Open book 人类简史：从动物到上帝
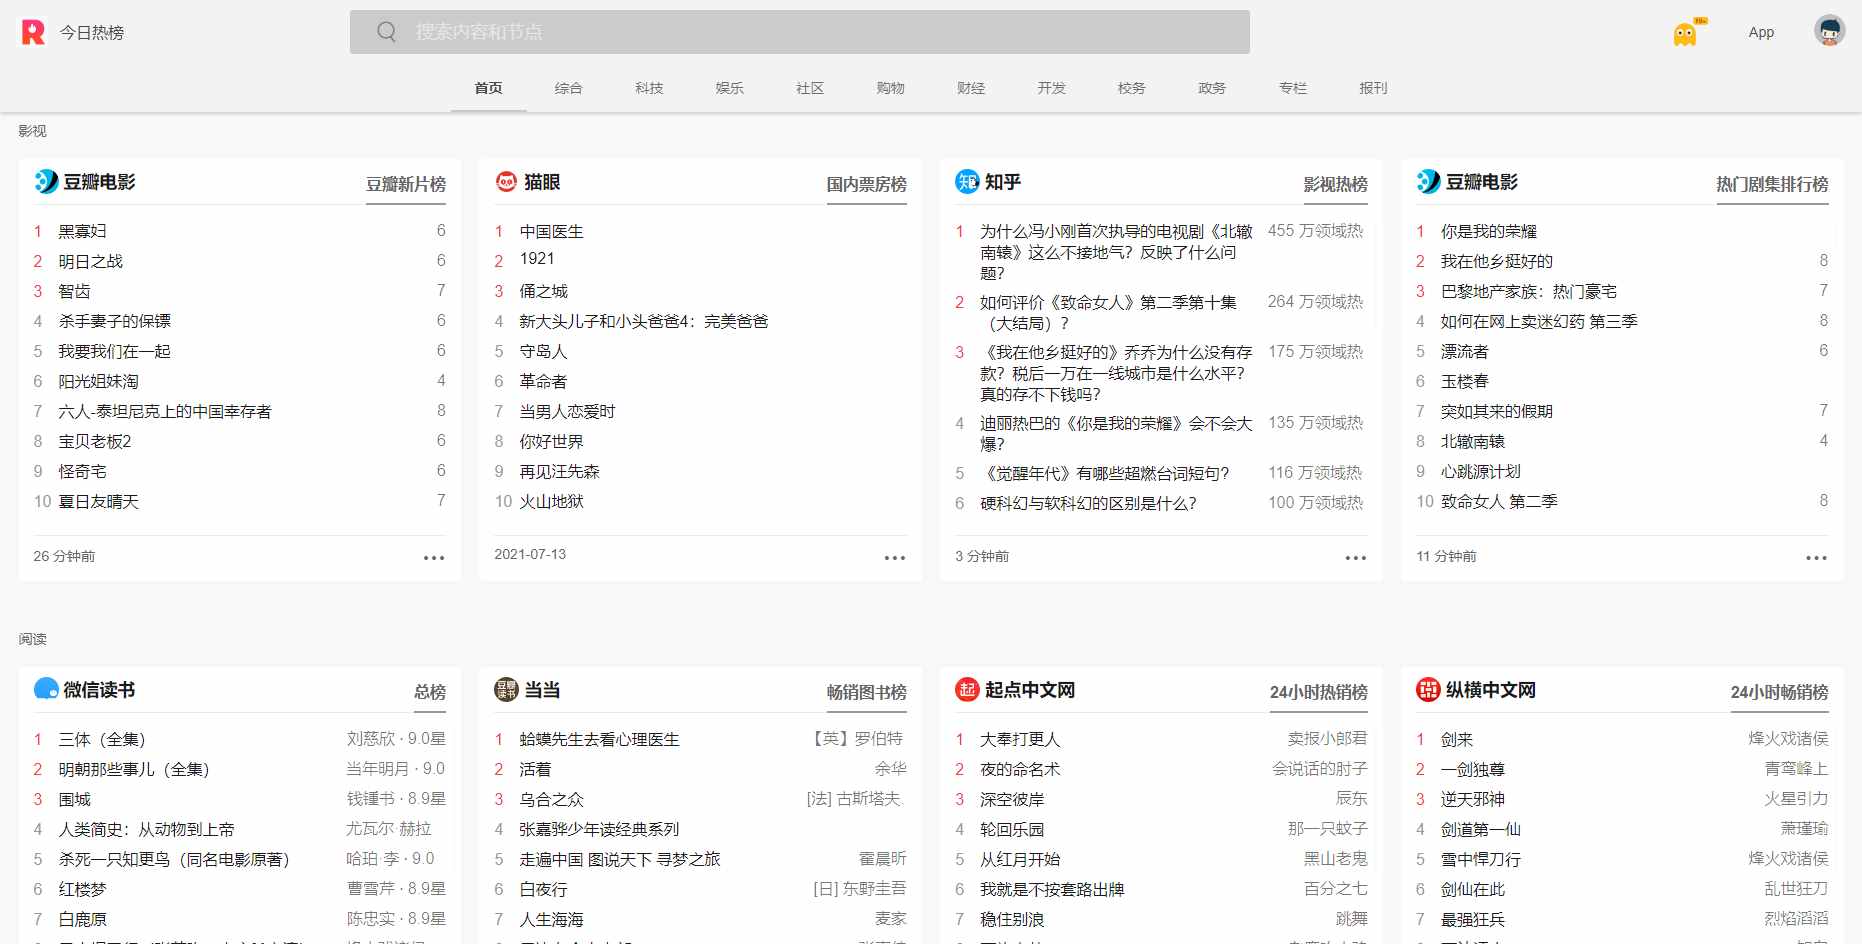 tap(146, 829)
